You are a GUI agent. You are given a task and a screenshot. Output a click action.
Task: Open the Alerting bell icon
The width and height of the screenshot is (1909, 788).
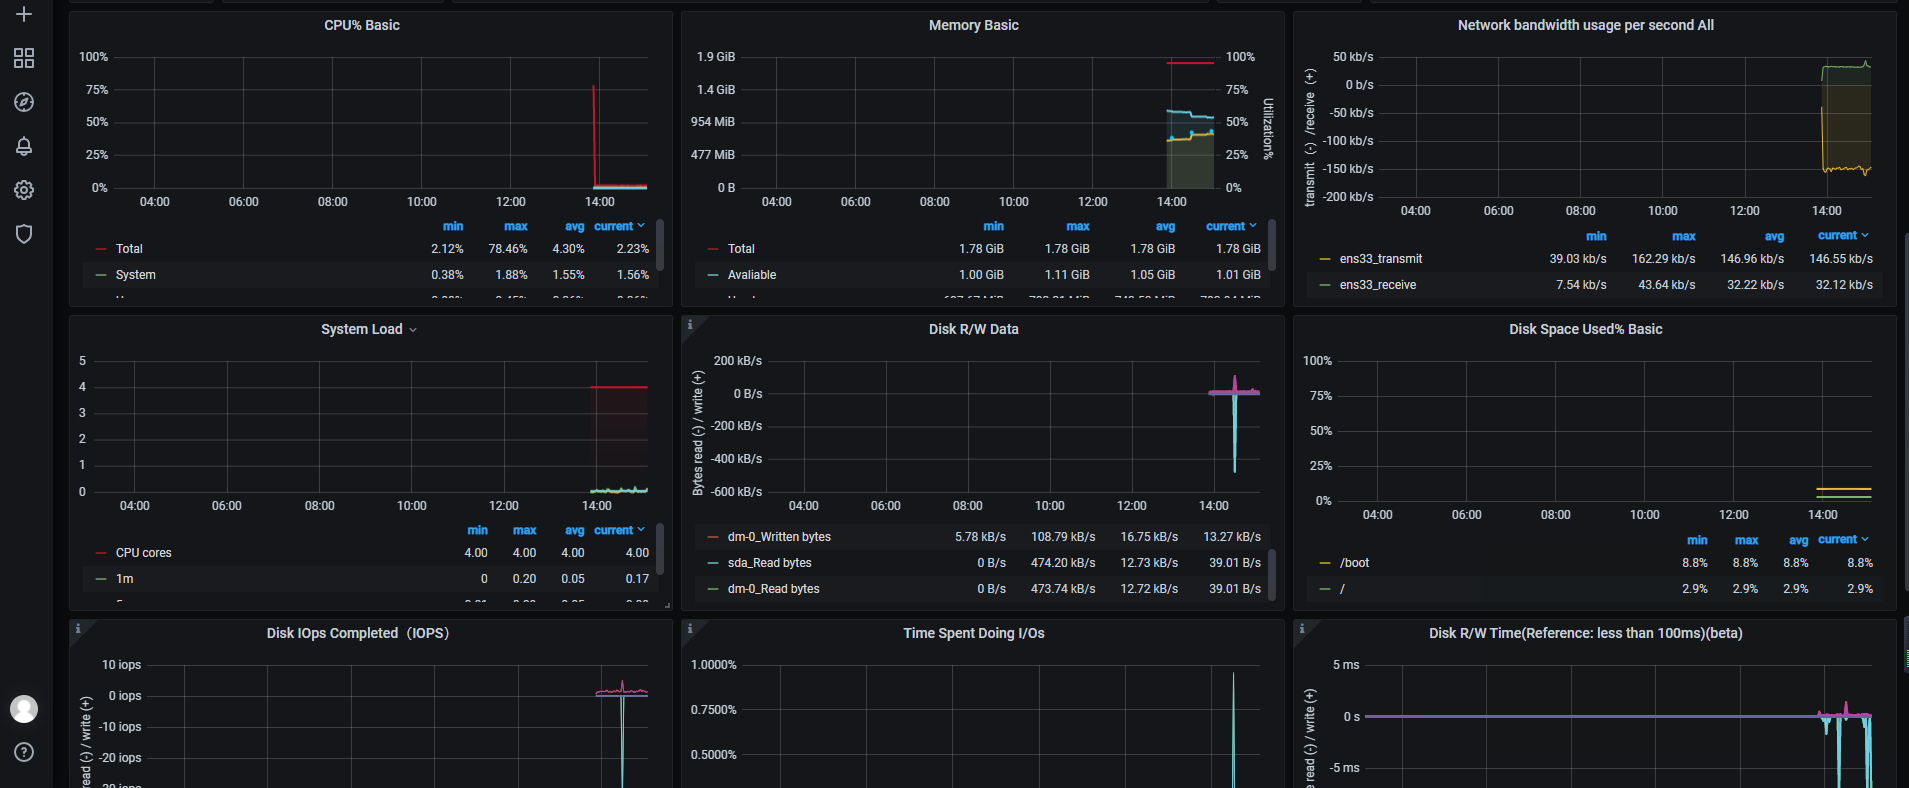click(24, 146)
